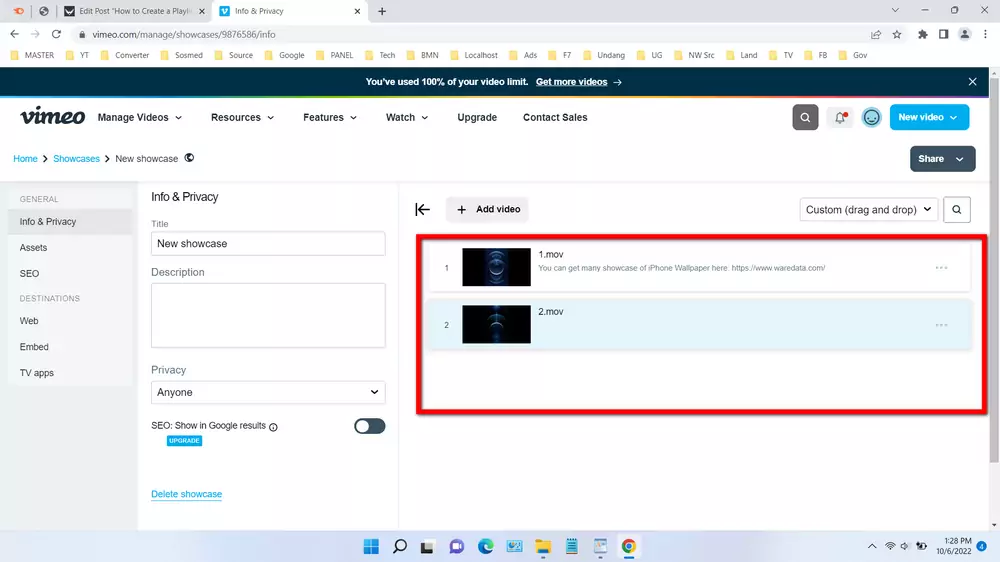The image size is (1000, 562).
Task: Click Contact Sales
Action: coord(555,117)
